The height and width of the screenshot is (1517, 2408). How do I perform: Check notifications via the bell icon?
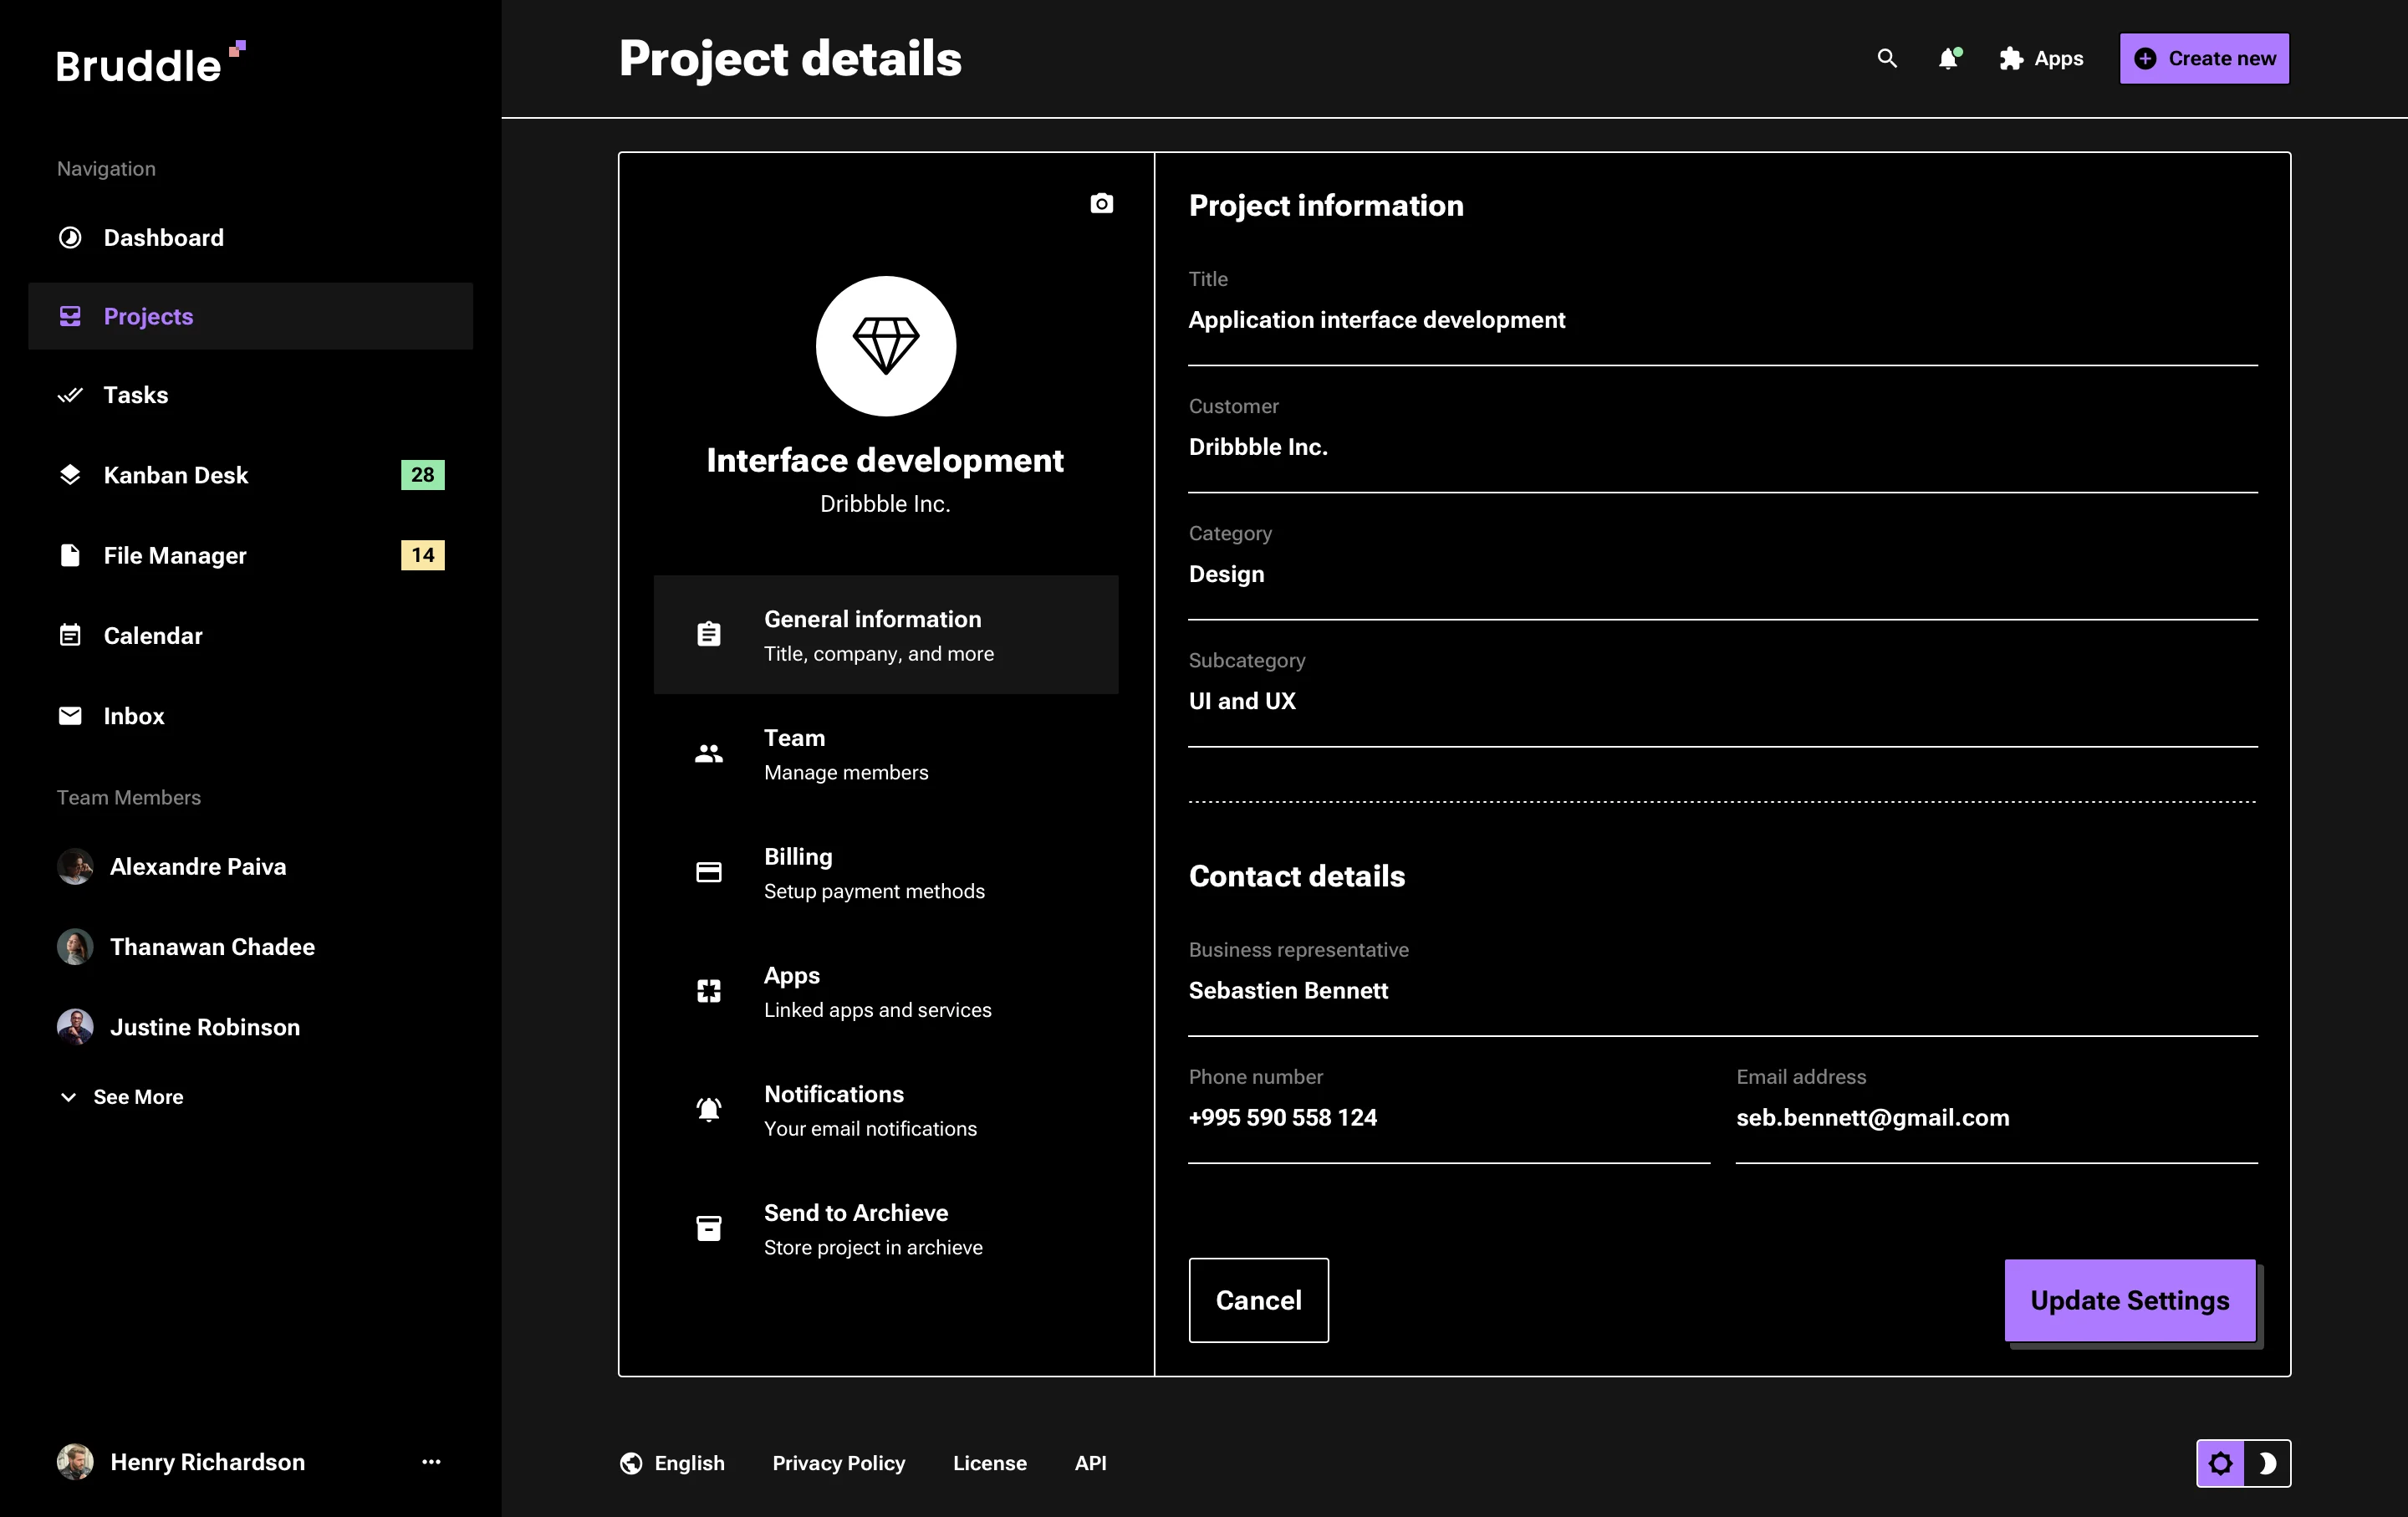pyautogui.click(x=1948, y=58)
